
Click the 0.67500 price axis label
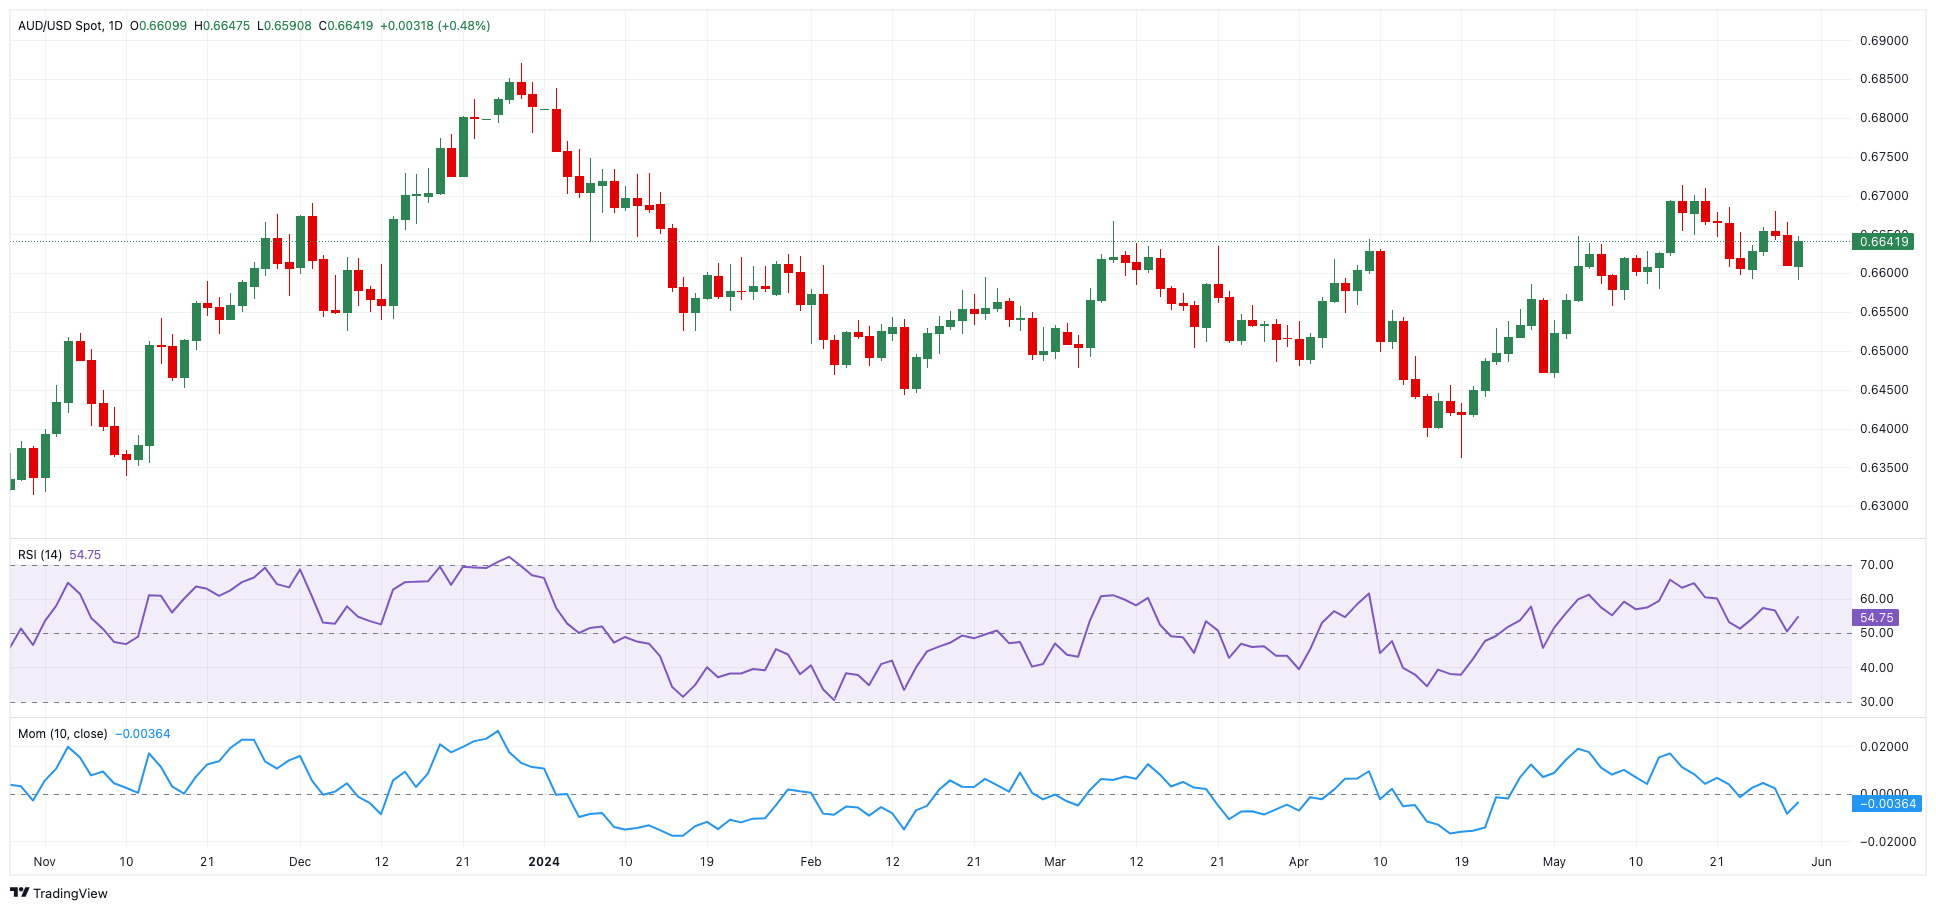(x=1884, y=157)
